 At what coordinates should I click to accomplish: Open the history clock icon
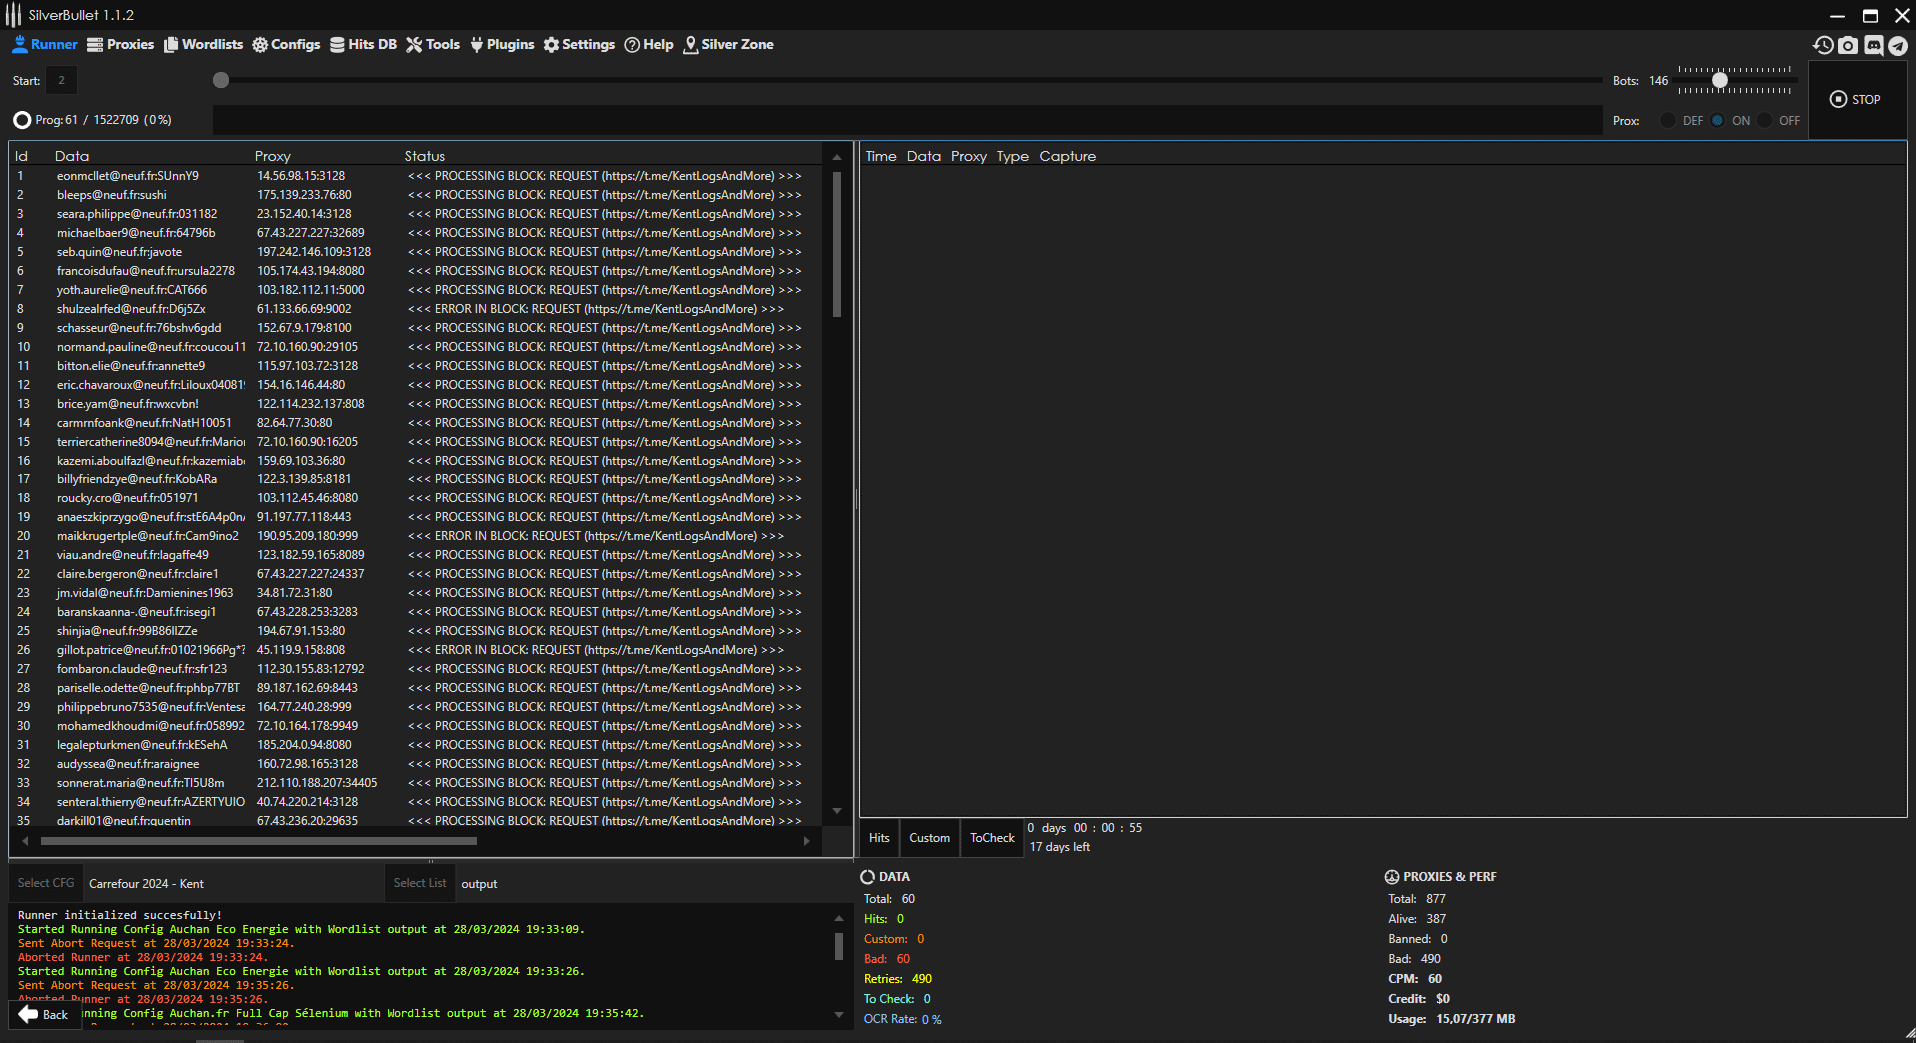(1823, 45)
